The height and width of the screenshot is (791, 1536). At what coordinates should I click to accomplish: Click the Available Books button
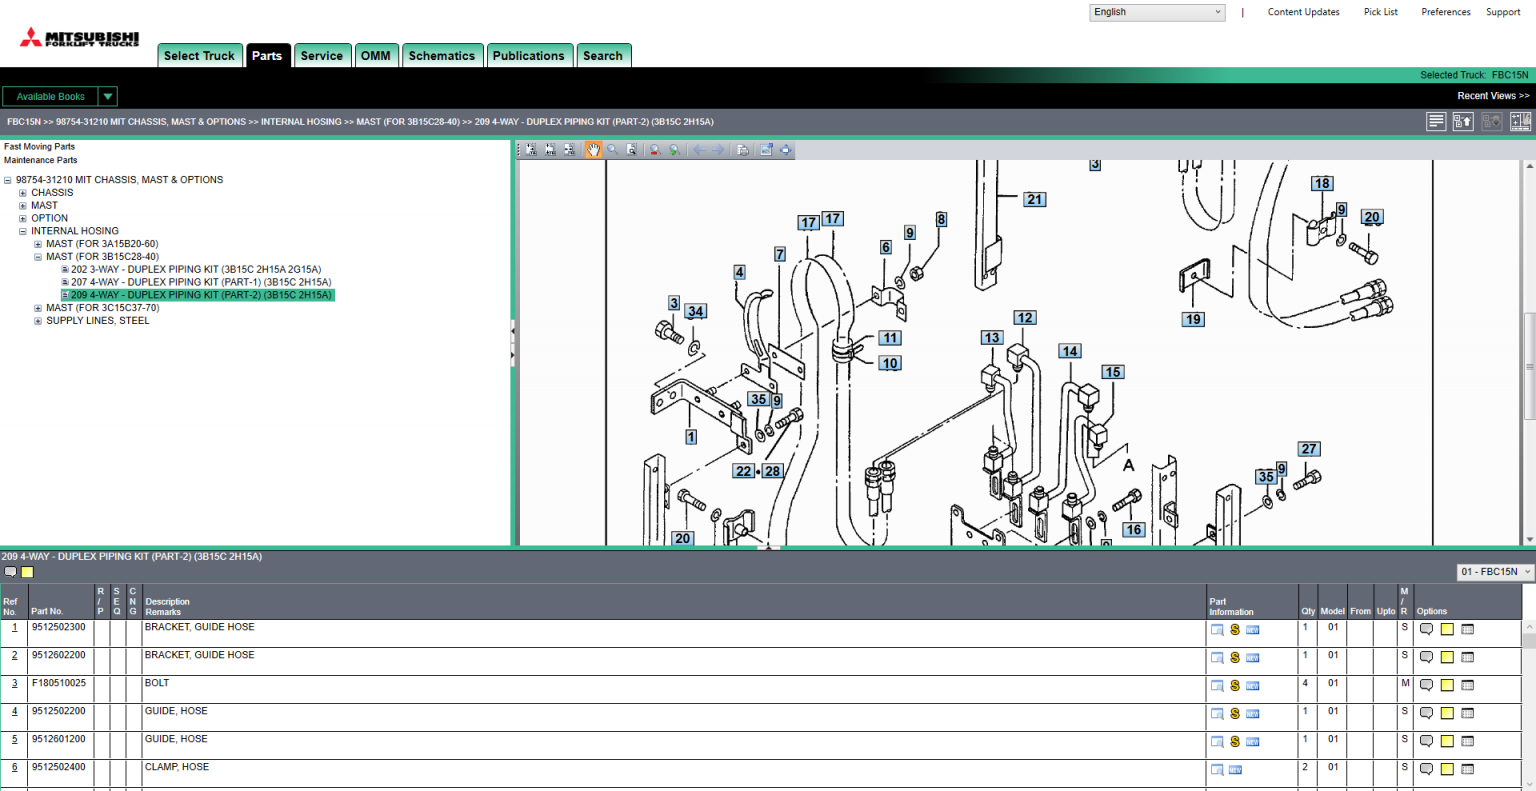coord(50,96)
